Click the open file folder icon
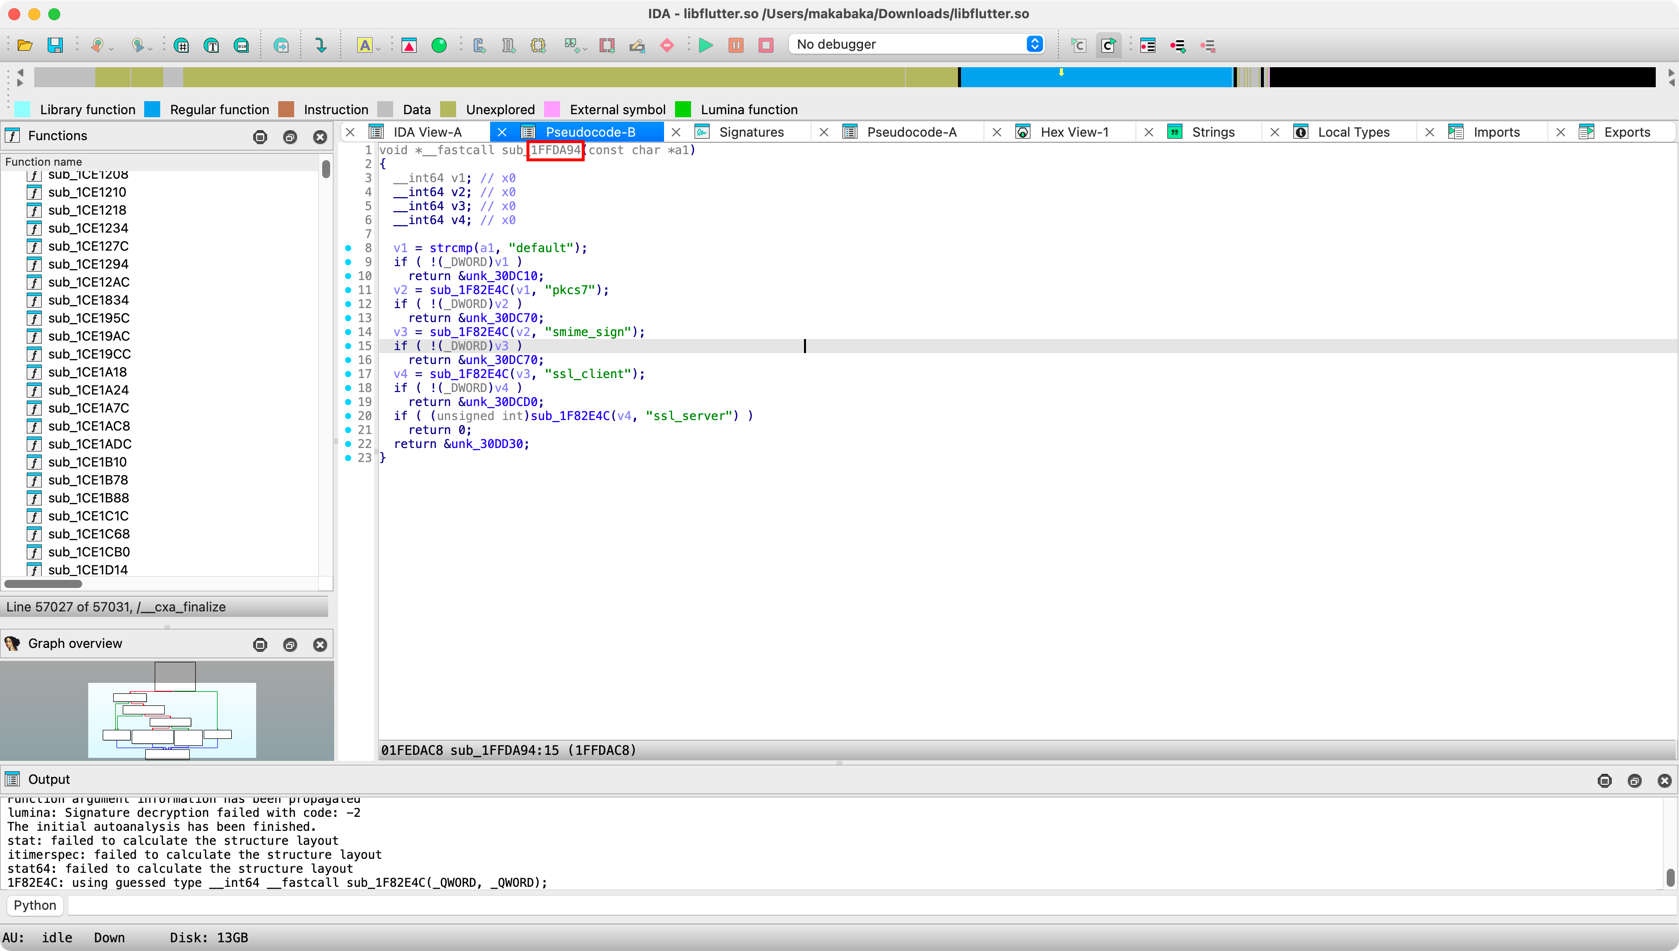 pos(25,45)
